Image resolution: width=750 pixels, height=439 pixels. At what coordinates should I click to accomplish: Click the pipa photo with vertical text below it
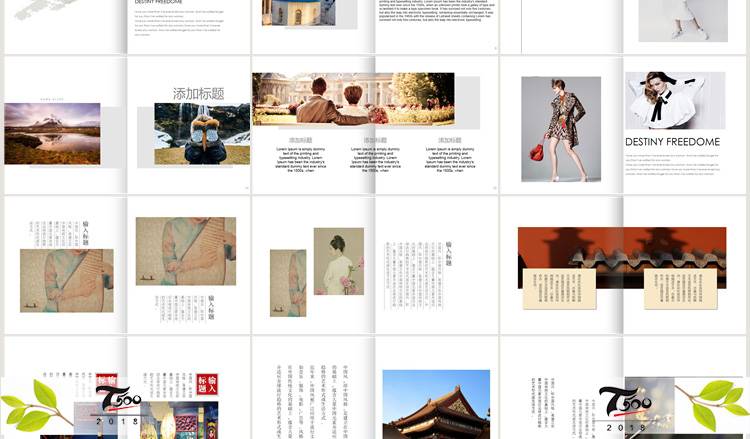pos(186,251)
